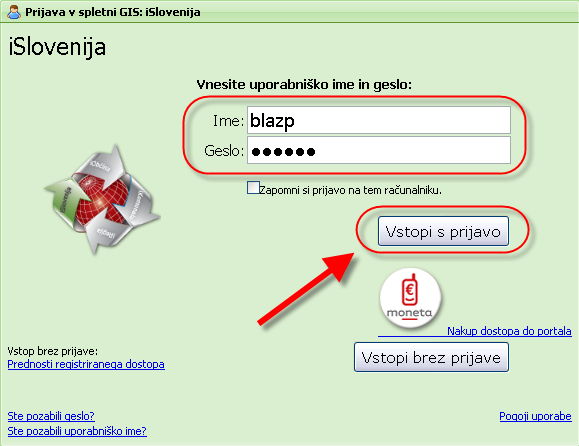
Task: Click the title 'Prijava v spletni GIS: iSlovenija'
Action: (x=113, y=12)
